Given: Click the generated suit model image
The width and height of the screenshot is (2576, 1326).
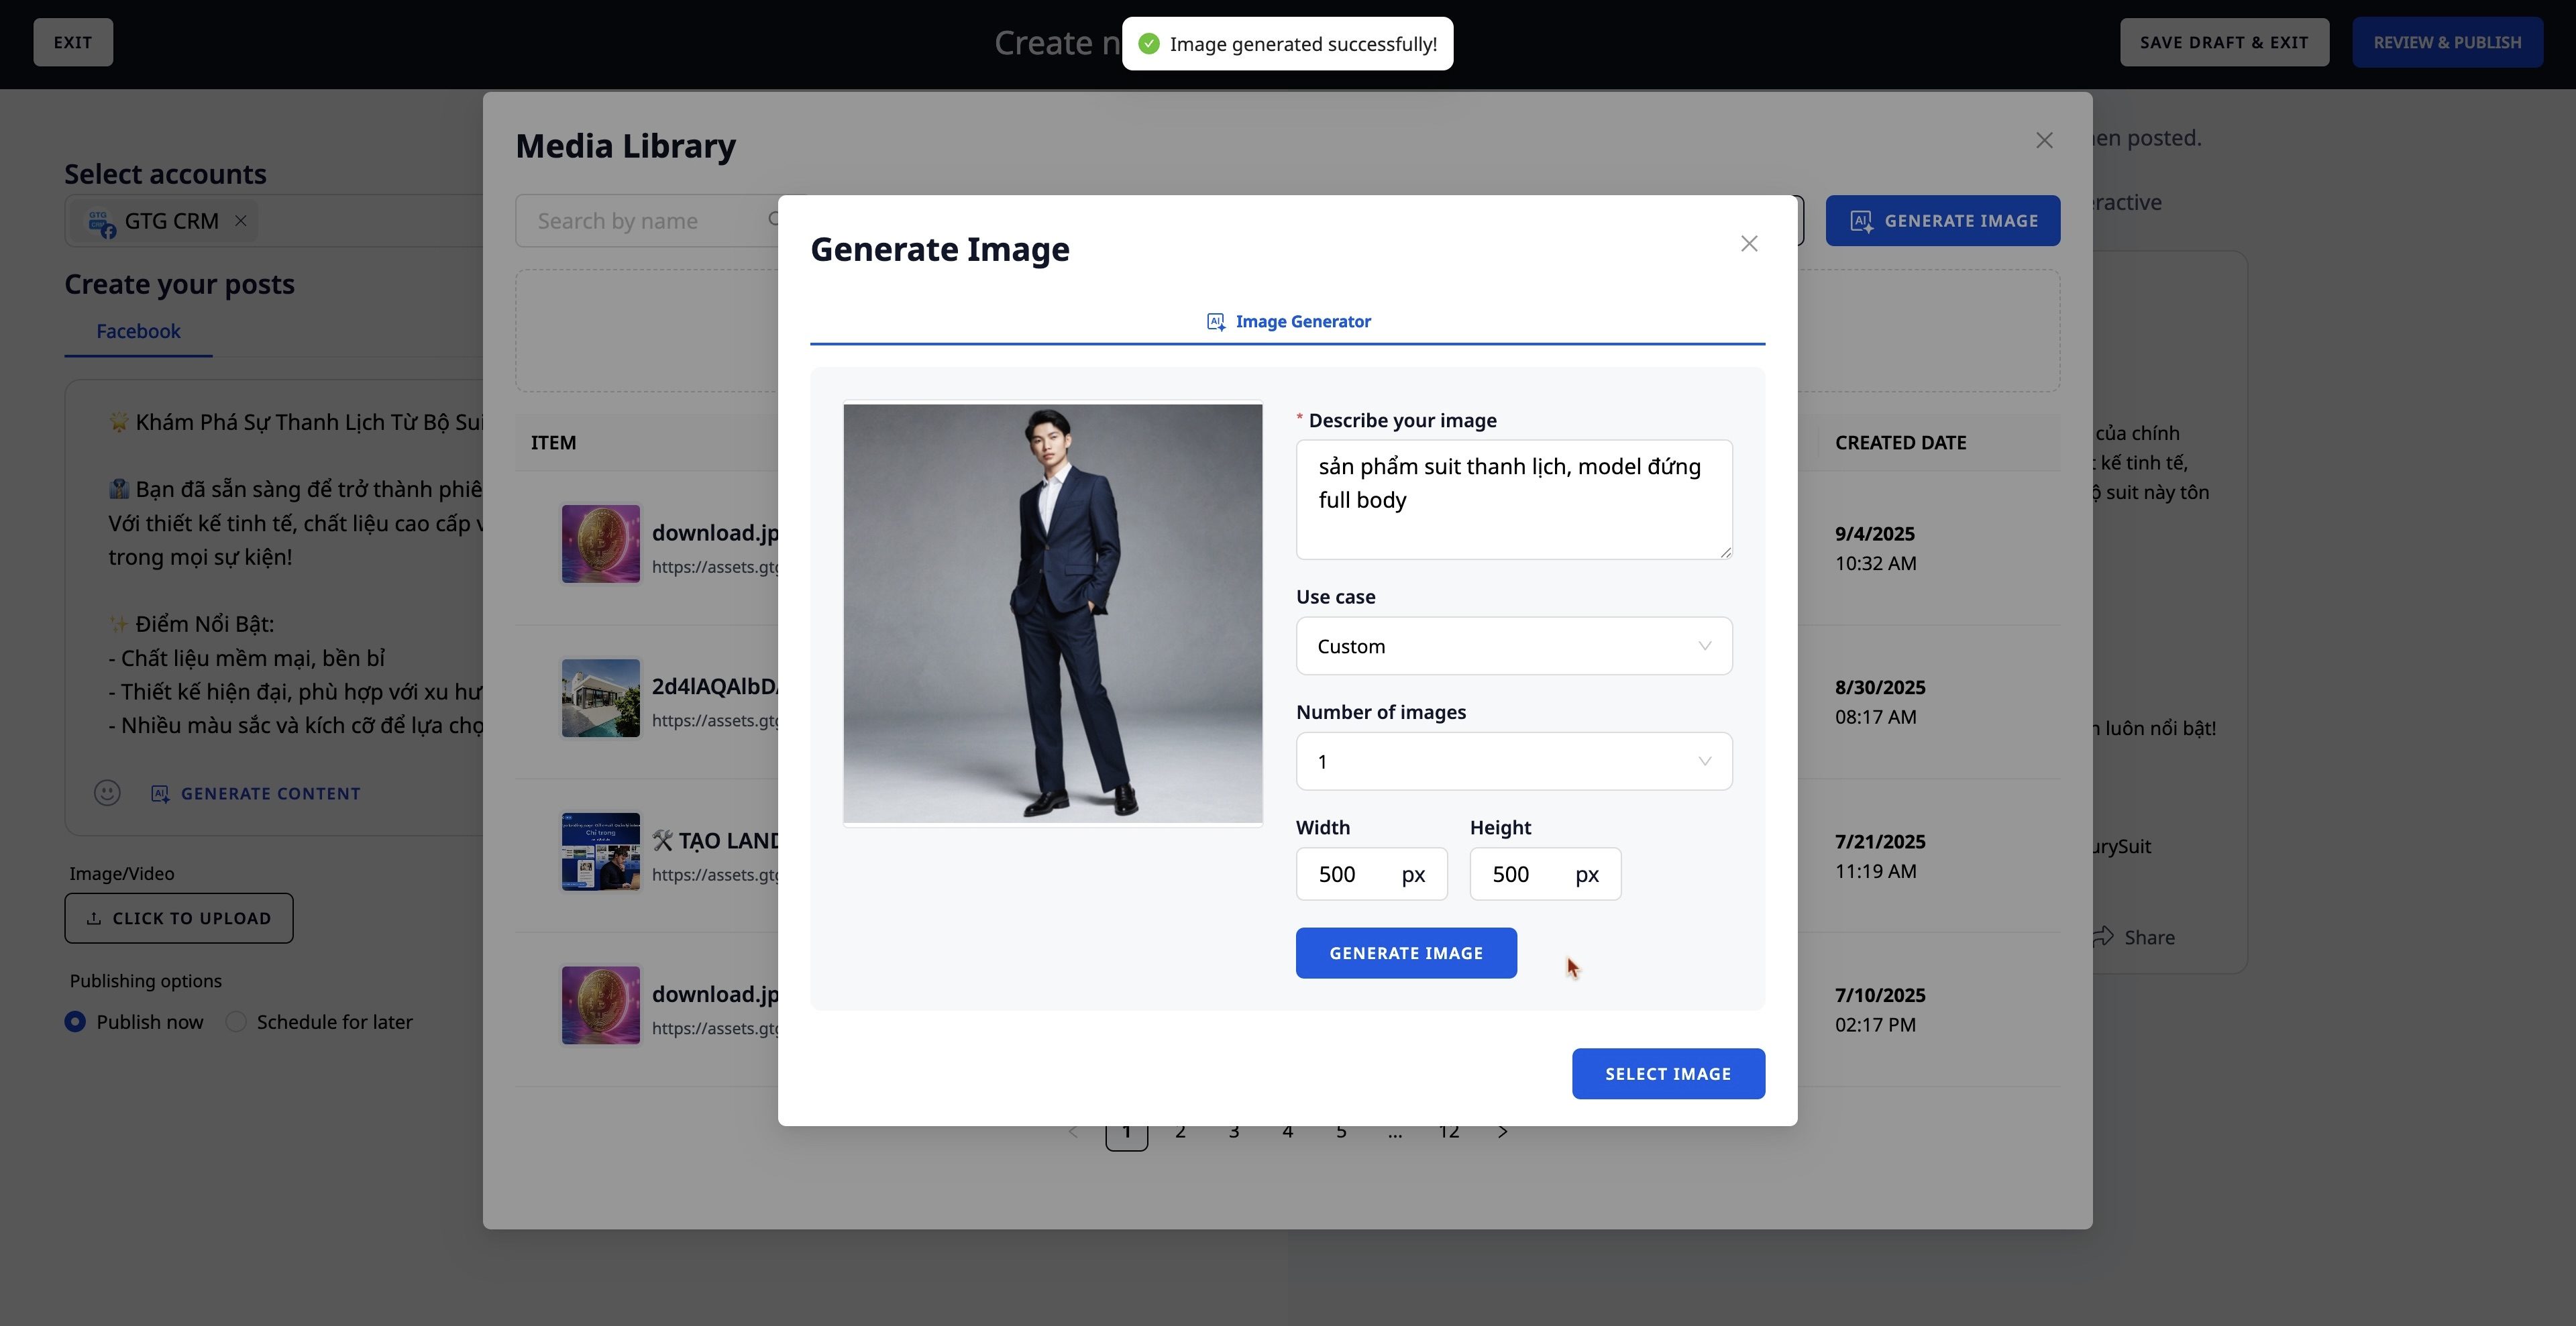Looking at the screenshot, I should tap(1052, 613).
